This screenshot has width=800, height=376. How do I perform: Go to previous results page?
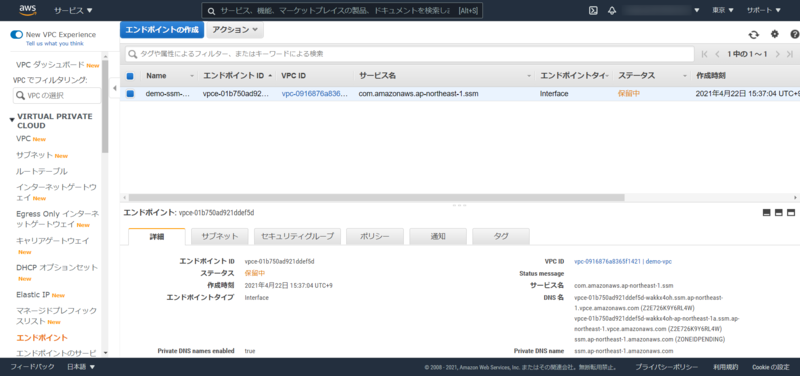tap(717, 54)
